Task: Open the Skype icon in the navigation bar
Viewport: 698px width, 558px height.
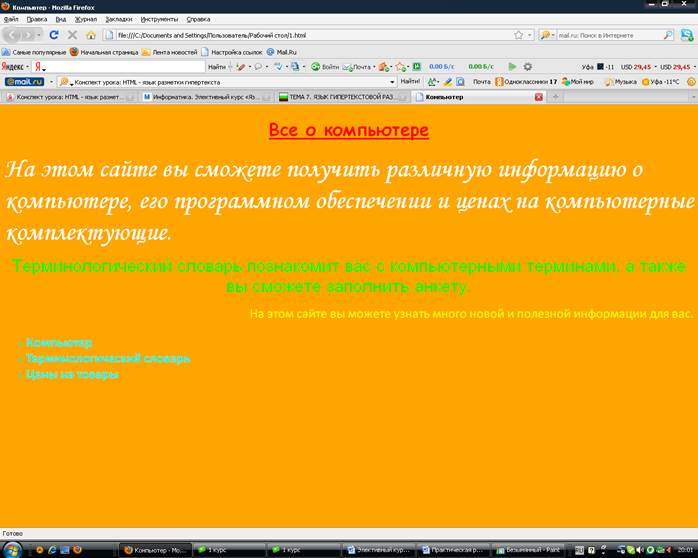Action: (x=687, y=35)
